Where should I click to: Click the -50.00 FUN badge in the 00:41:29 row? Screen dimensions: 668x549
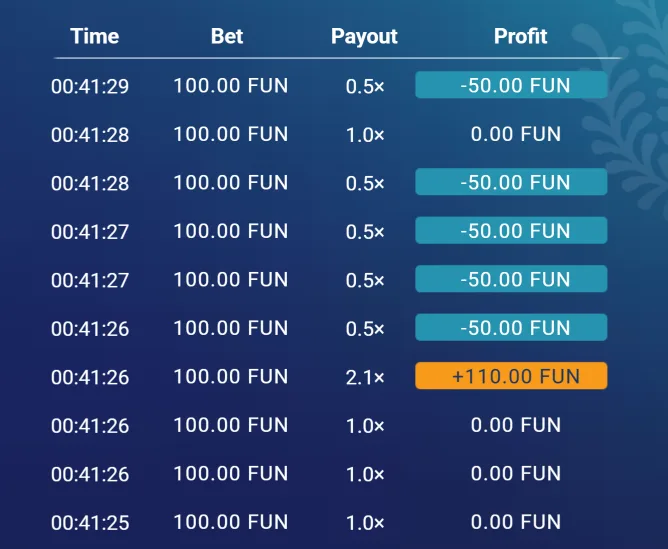tap(511, 85)
